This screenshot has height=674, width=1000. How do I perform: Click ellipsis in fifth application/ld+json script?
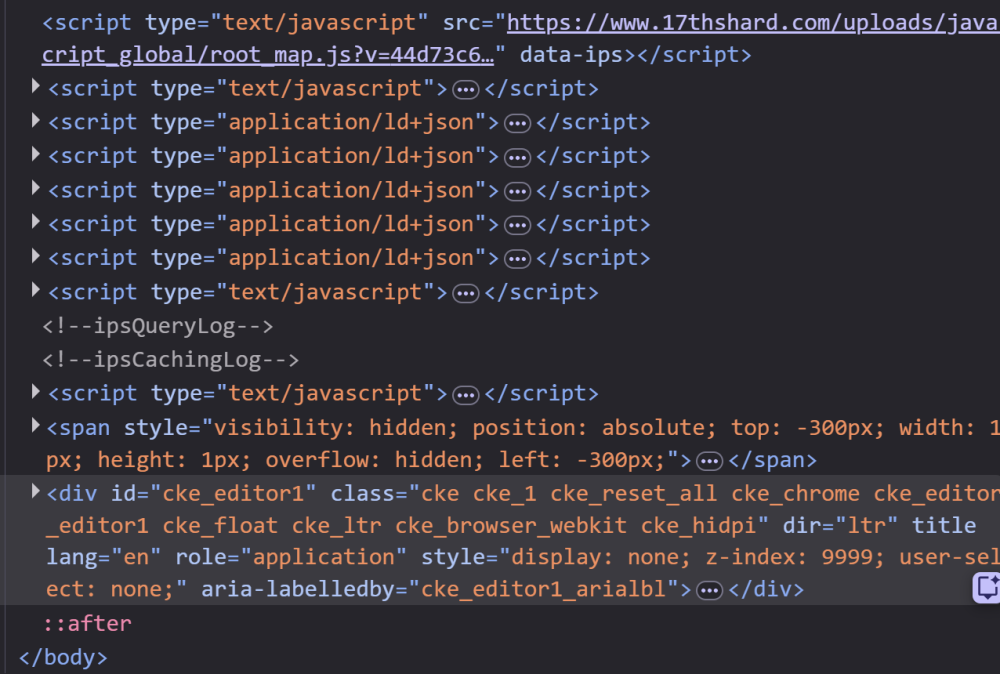click(x=517, y=260)
